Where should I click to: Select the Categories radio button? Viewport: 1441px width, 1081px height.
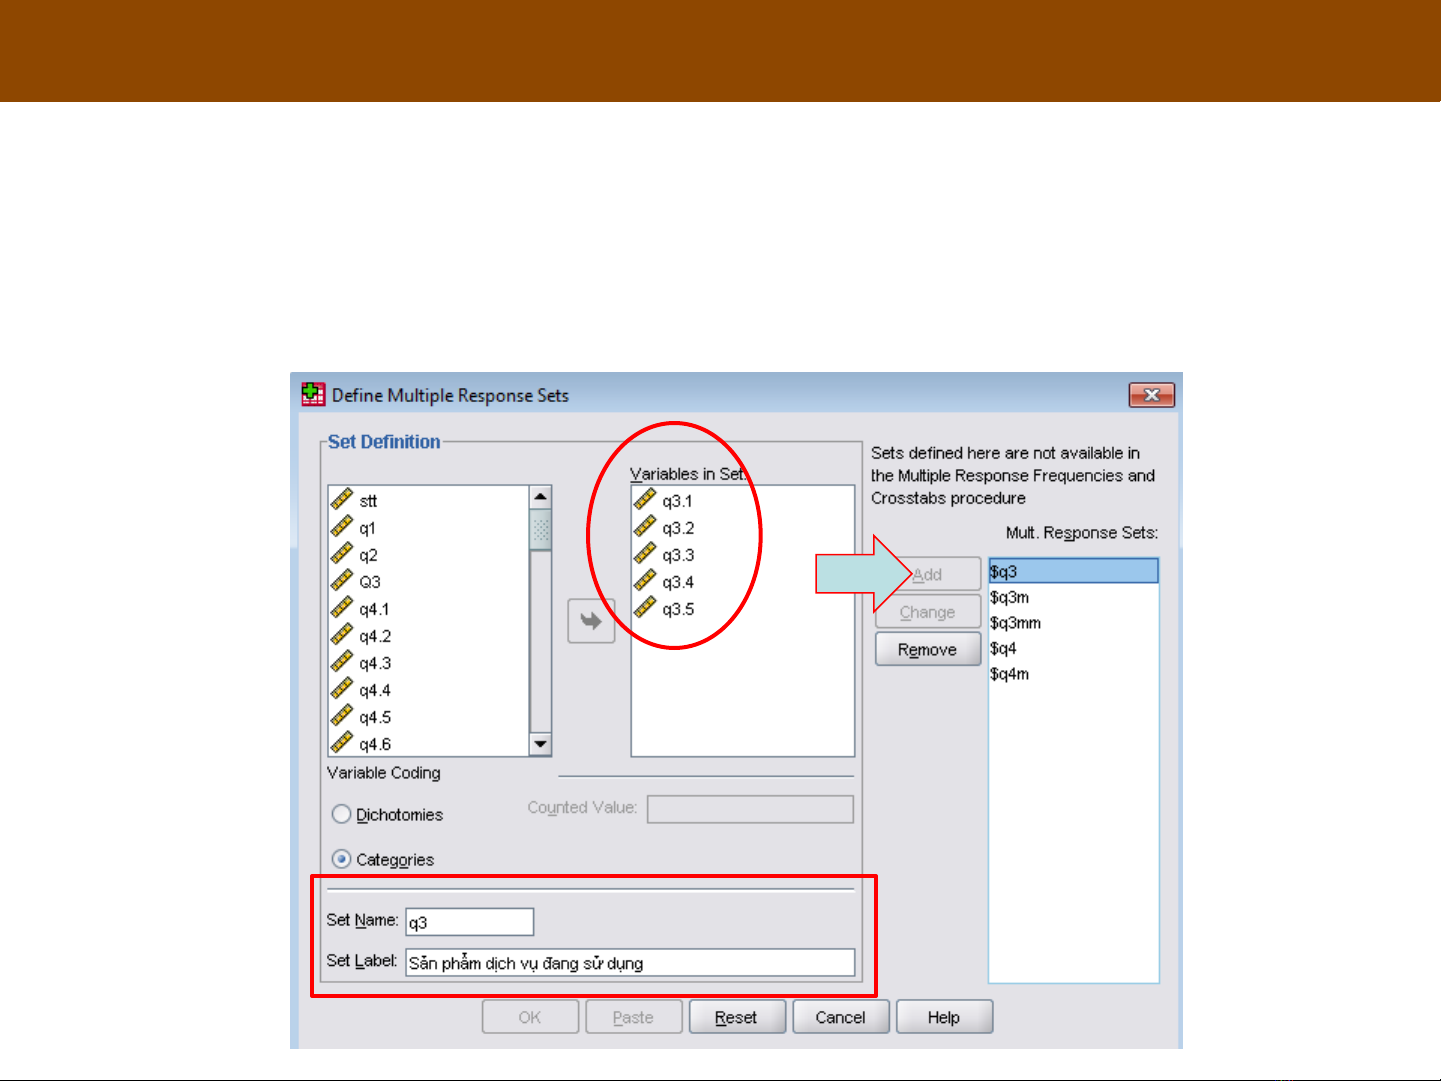click(342, 859)
